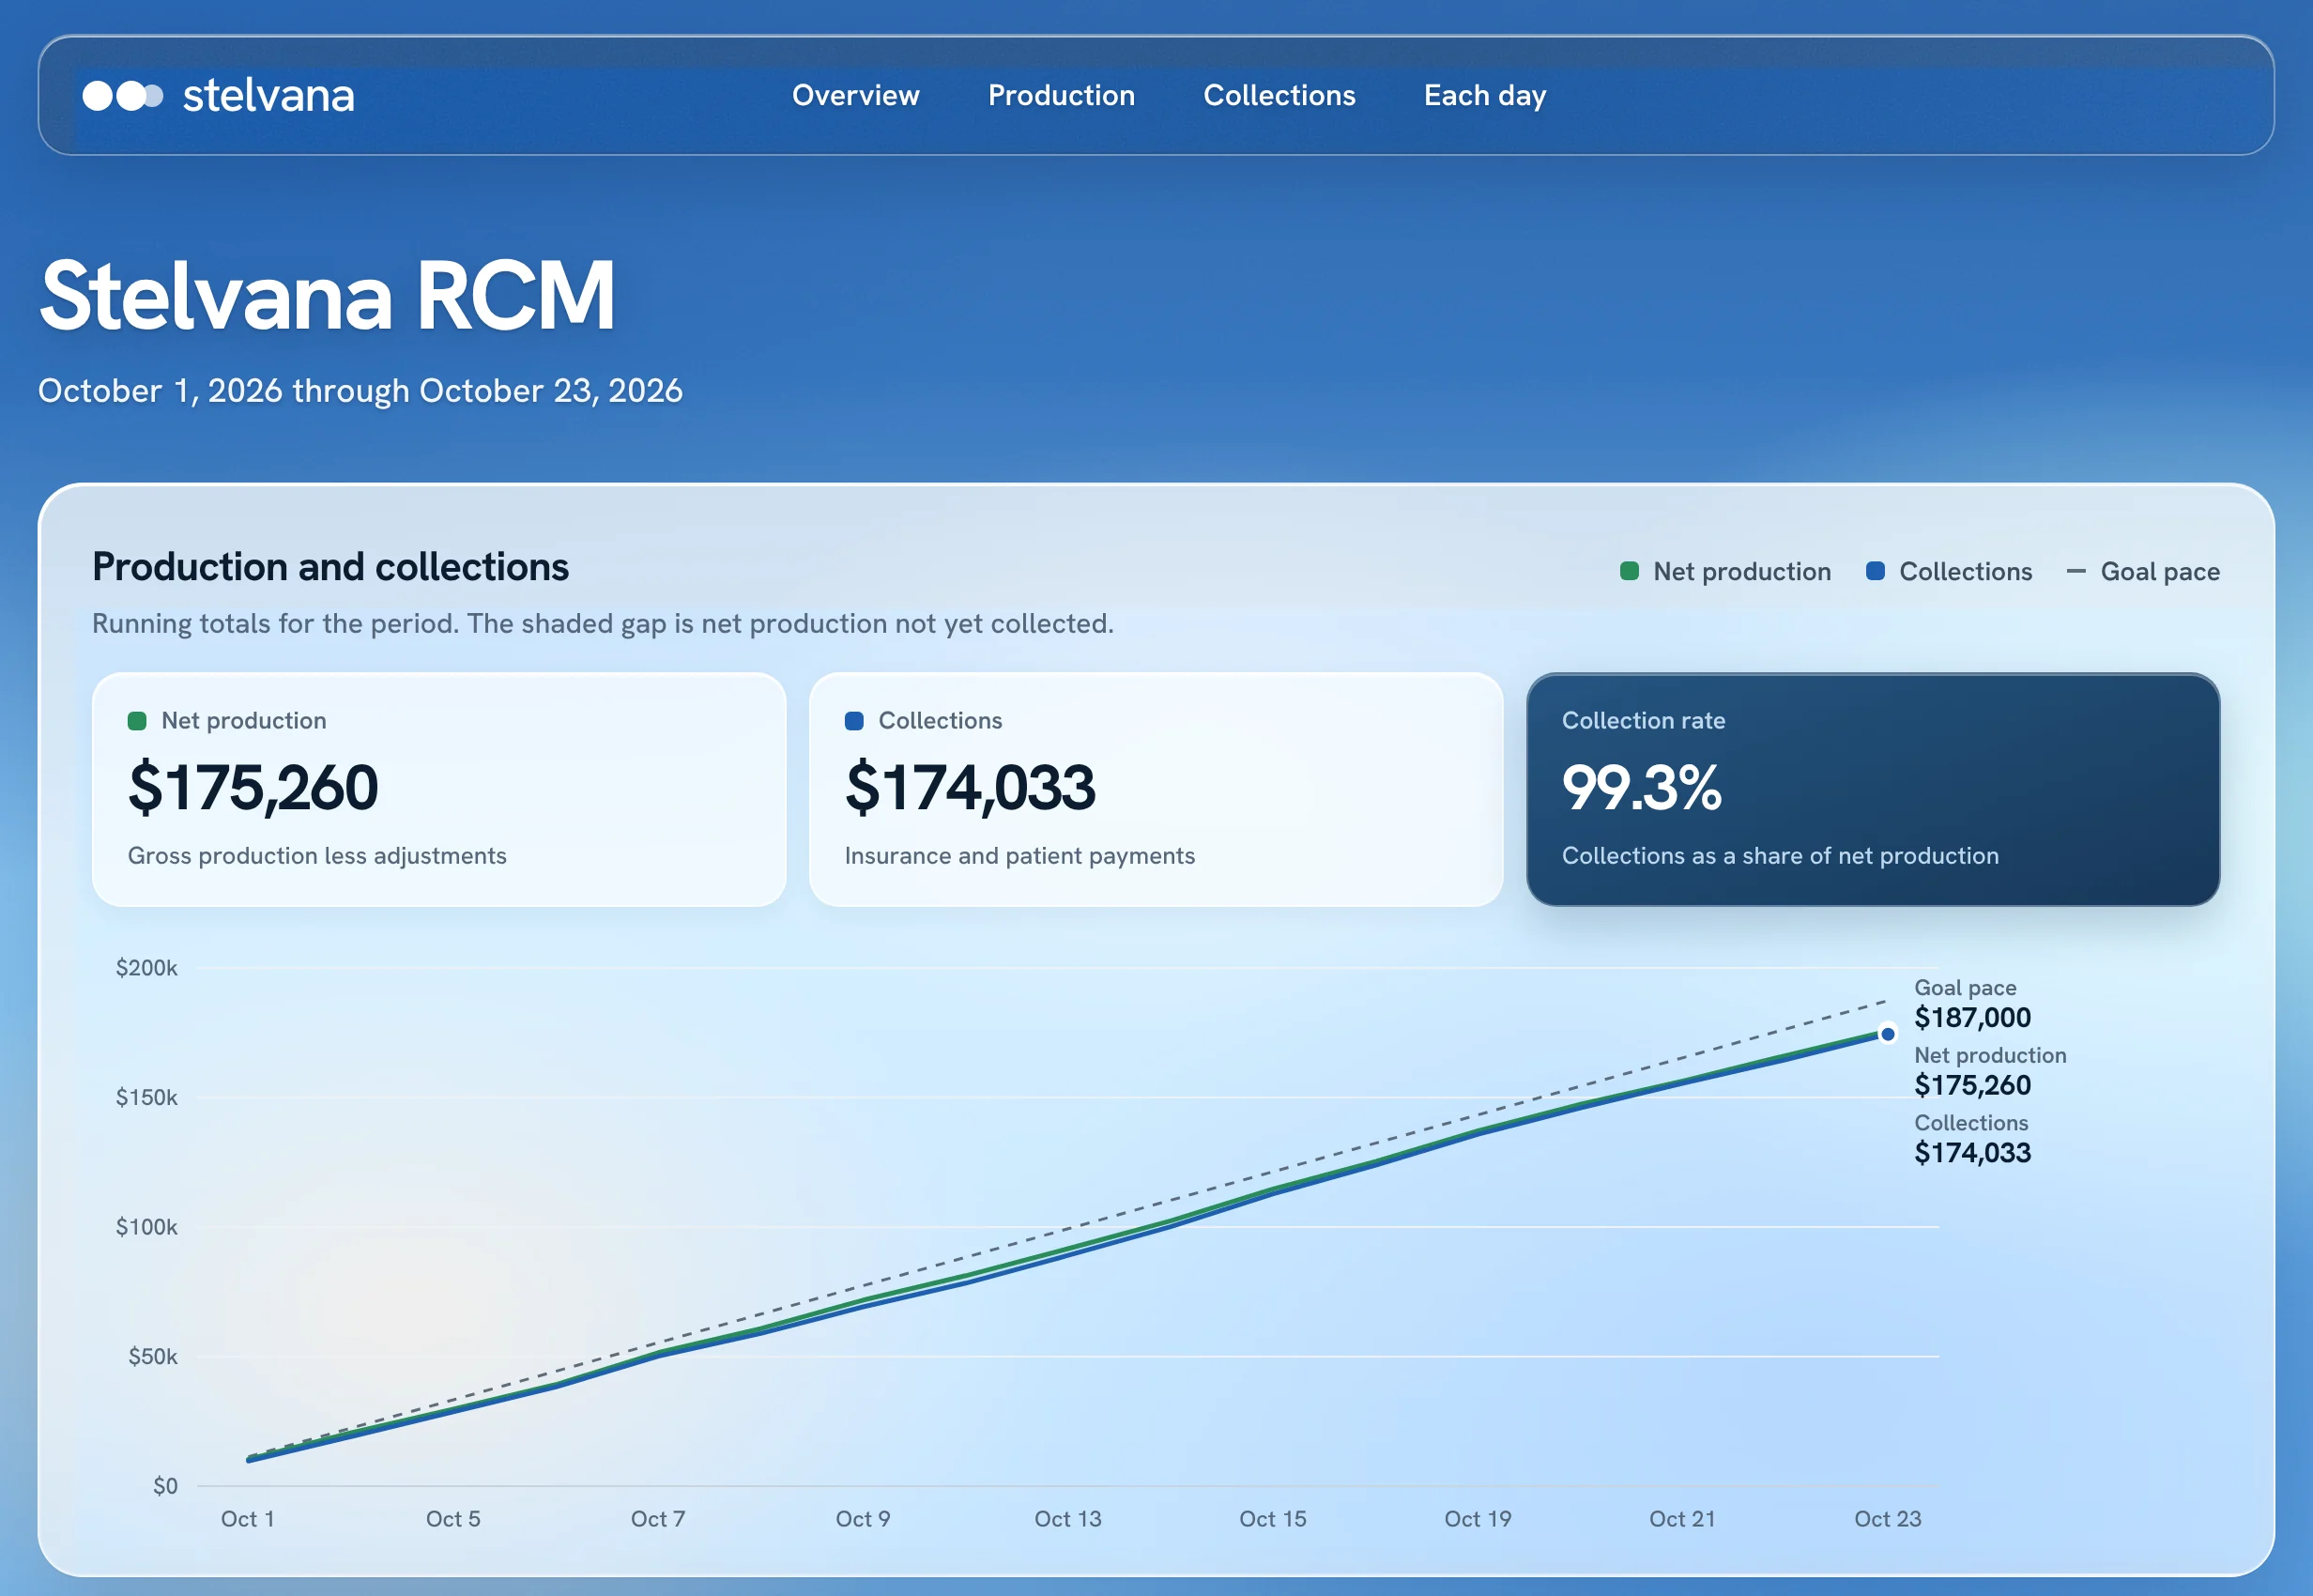Click the Oct 7 x-axis label
The image size is (2313, 1596).
(x=658, y=1519)
